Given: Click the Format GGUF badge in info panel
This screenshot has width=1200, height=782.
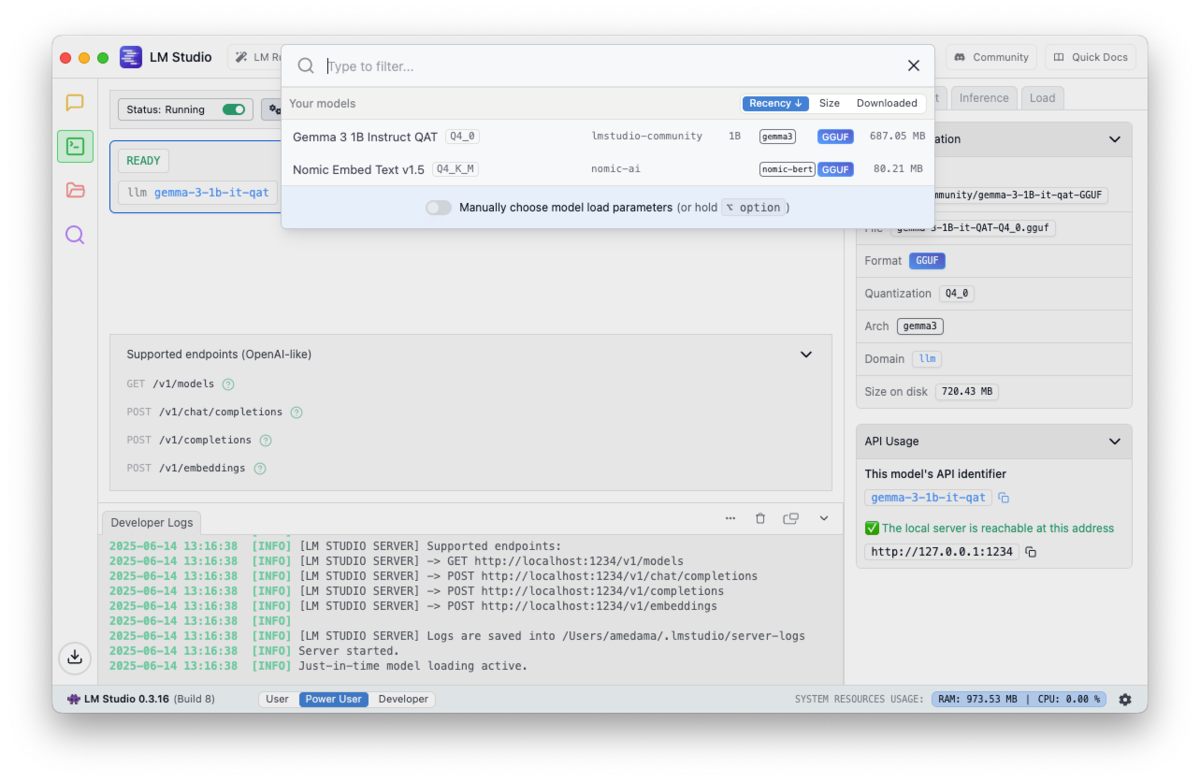Looking at the screenshot, I should [927, 261].
